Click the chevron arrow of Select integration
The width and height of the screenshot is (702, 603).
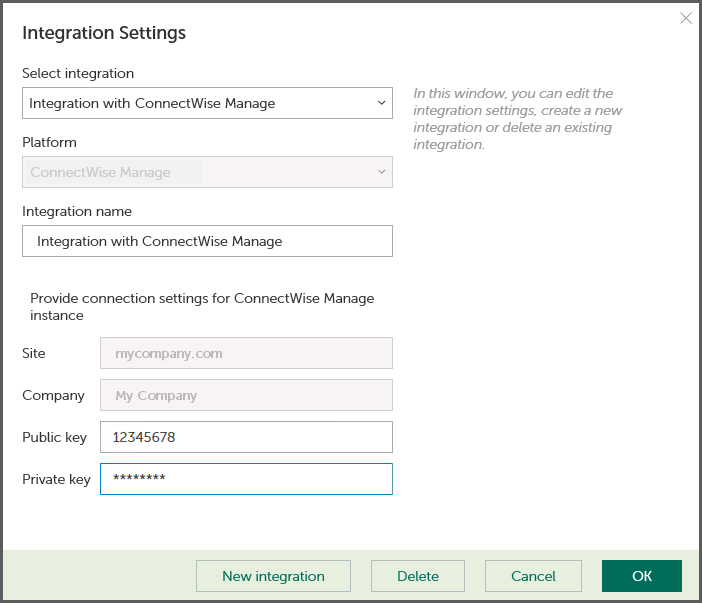click(381, 103)
